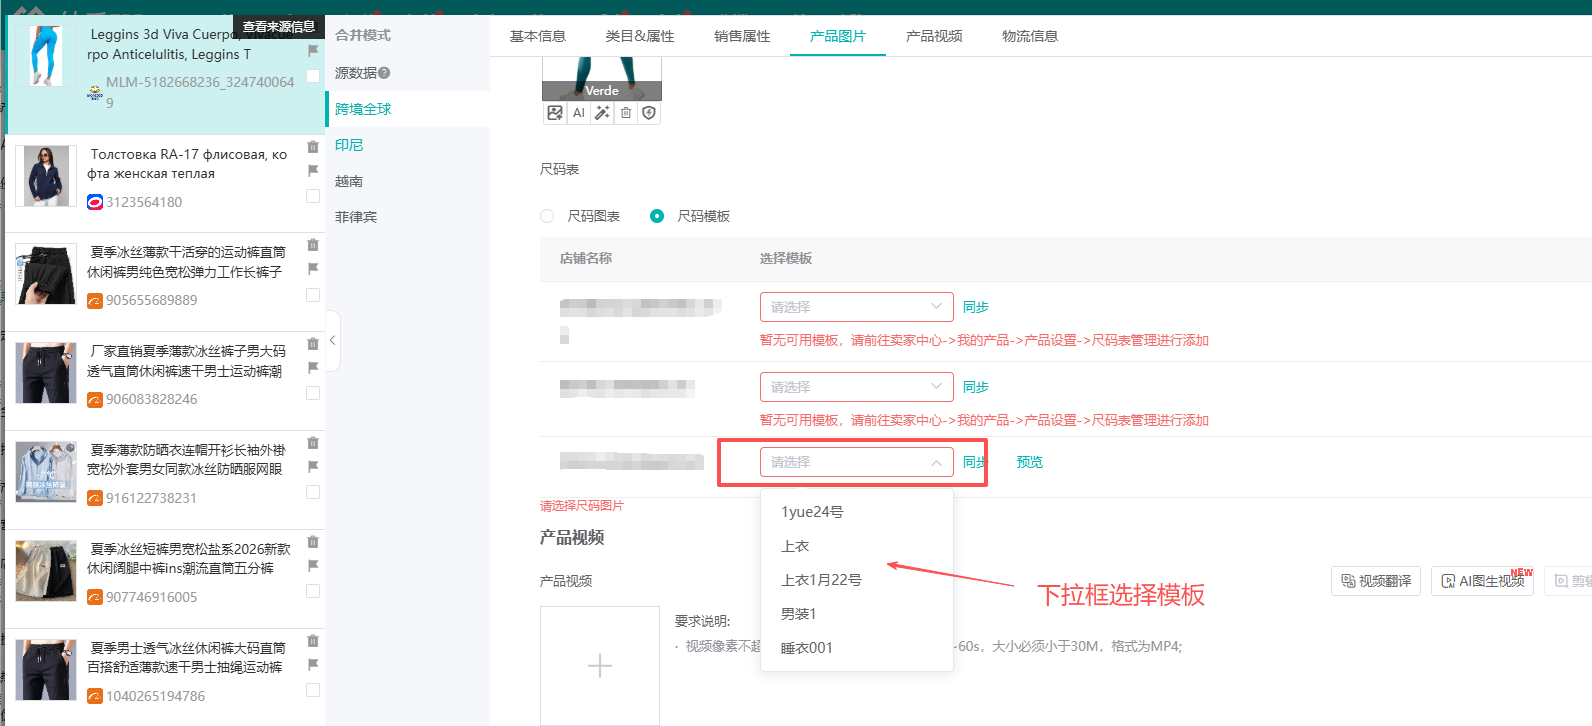The height and width of the screenshot is (726, 1592).
Task: Choose 1yue24号 from the template list
Action: click(x=856, y=512)
